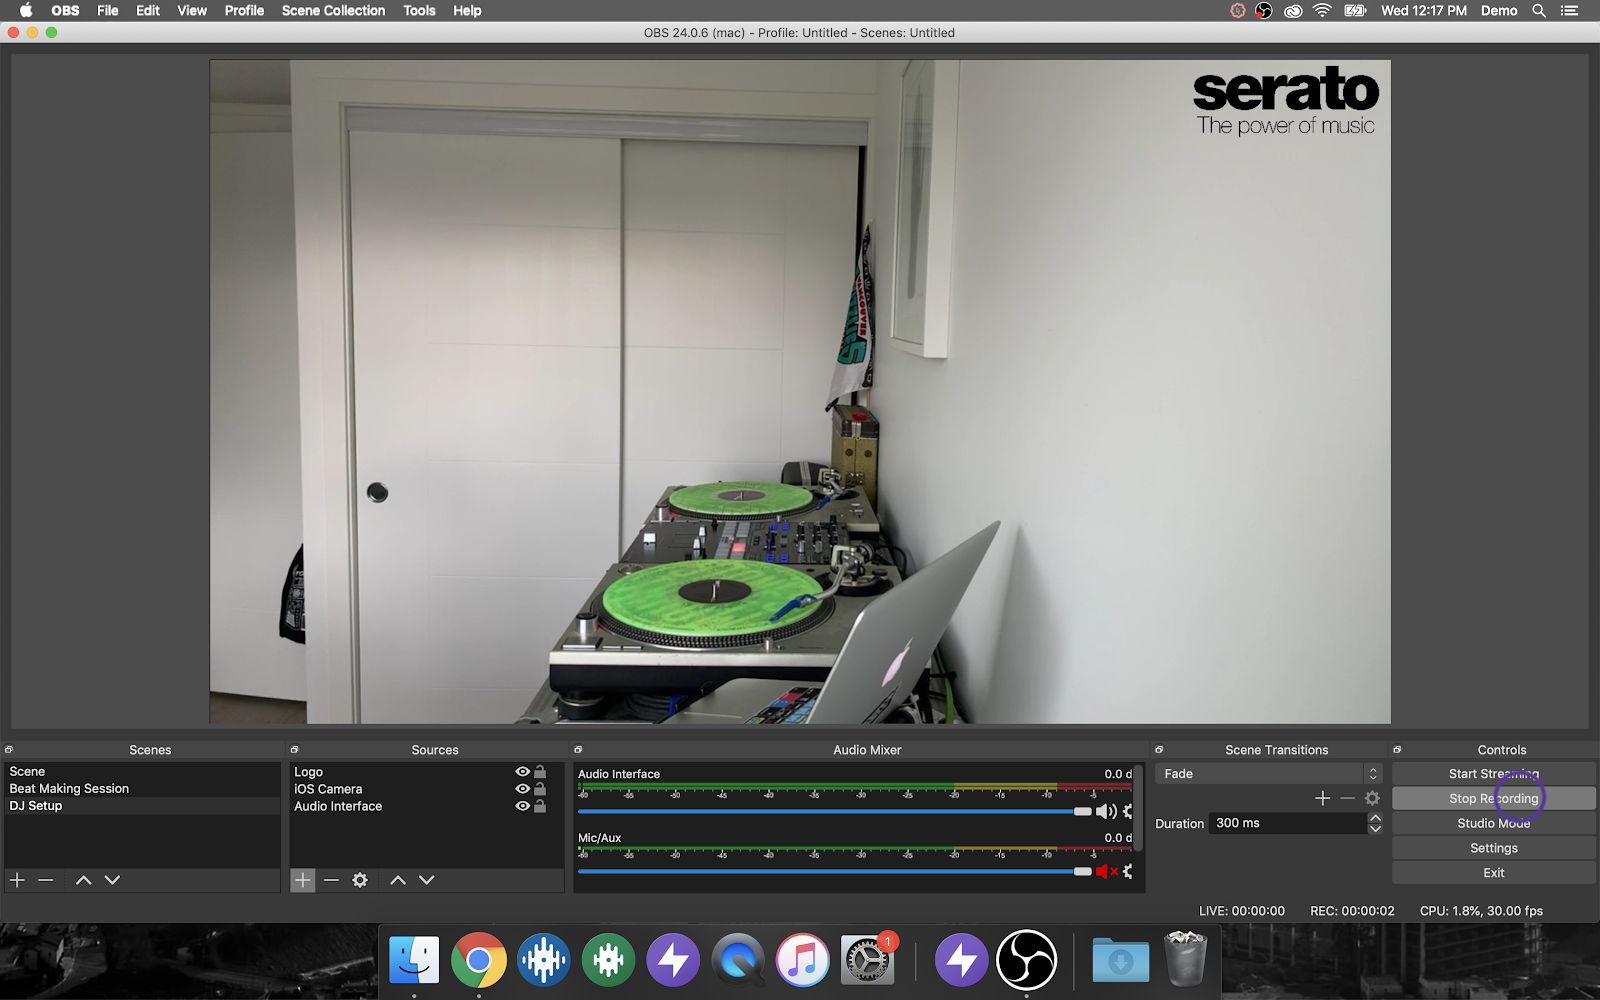Click Start Streaming button
Viewport: 1600px width, 1000px height.
pos(1494,774)
